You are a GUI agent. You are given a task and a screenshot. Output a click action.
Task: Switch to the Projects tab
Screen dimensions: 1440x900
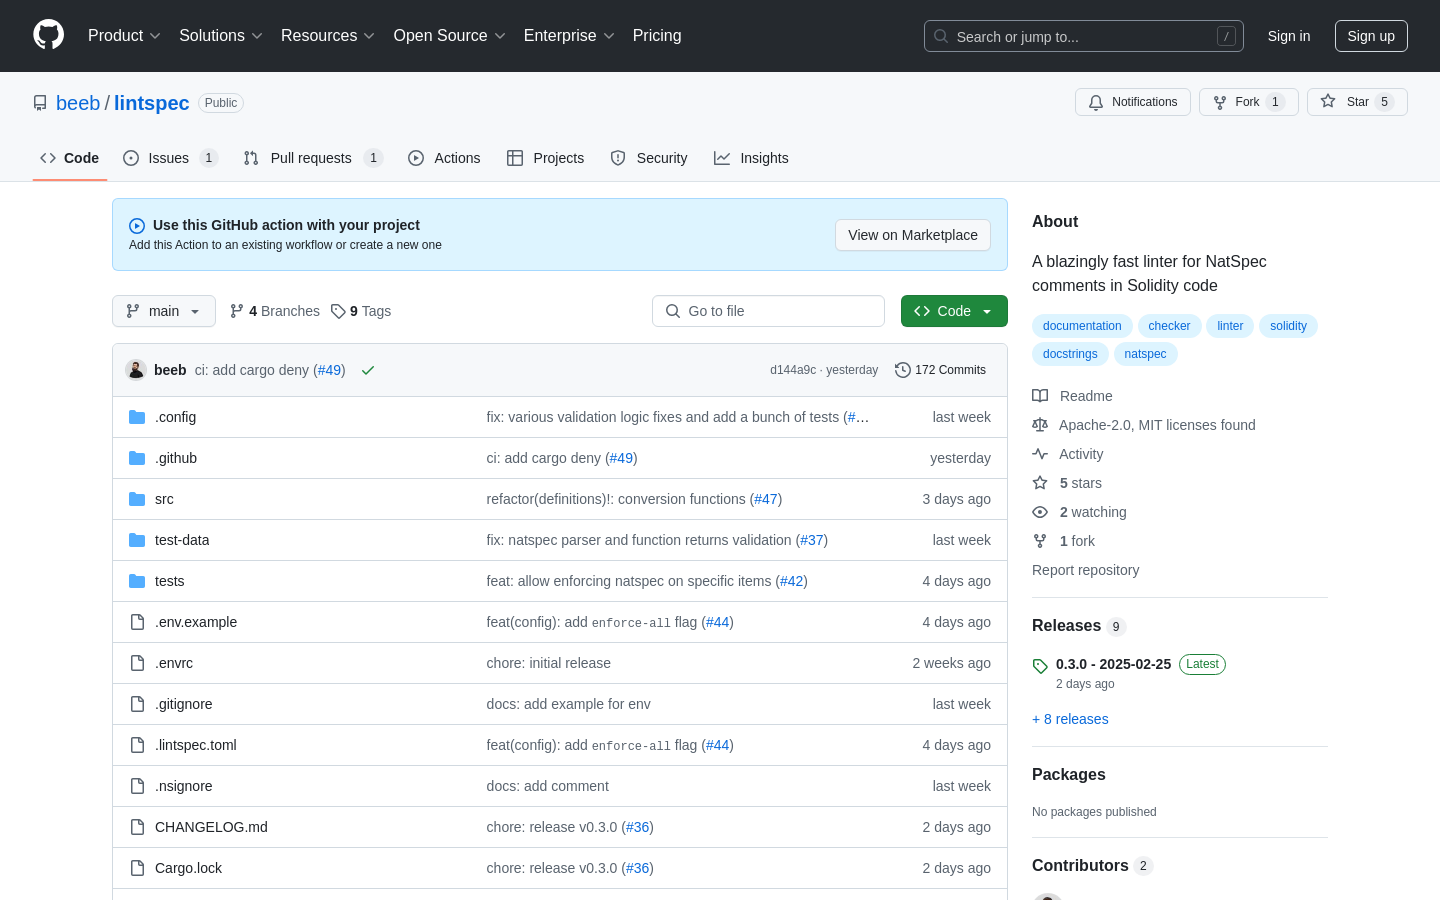pyautogui.click(x=545, y=158)
